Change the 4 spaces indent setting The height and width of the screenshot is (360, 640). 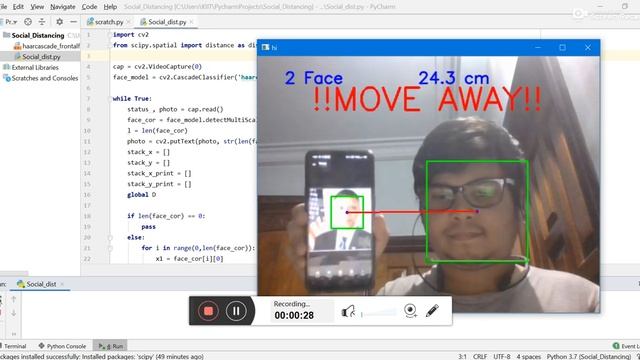(529, 356)
